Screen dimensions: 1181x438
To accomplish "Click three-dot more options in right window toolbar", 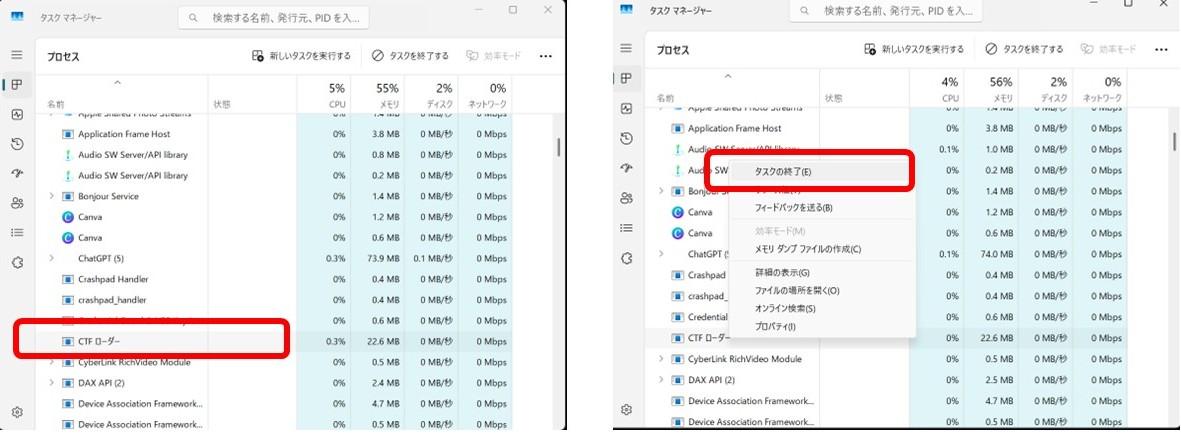I will pyautogui.click(x=1161, y=49).
